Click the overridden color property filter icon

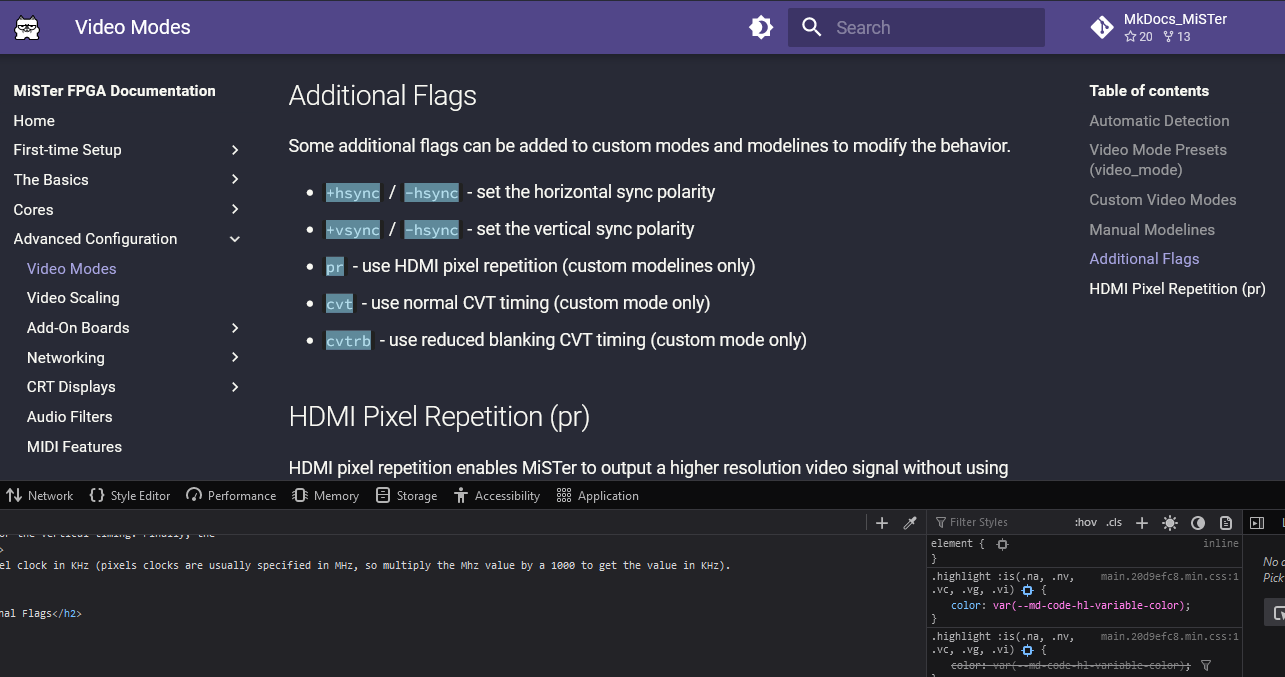tap(1206, 665)
